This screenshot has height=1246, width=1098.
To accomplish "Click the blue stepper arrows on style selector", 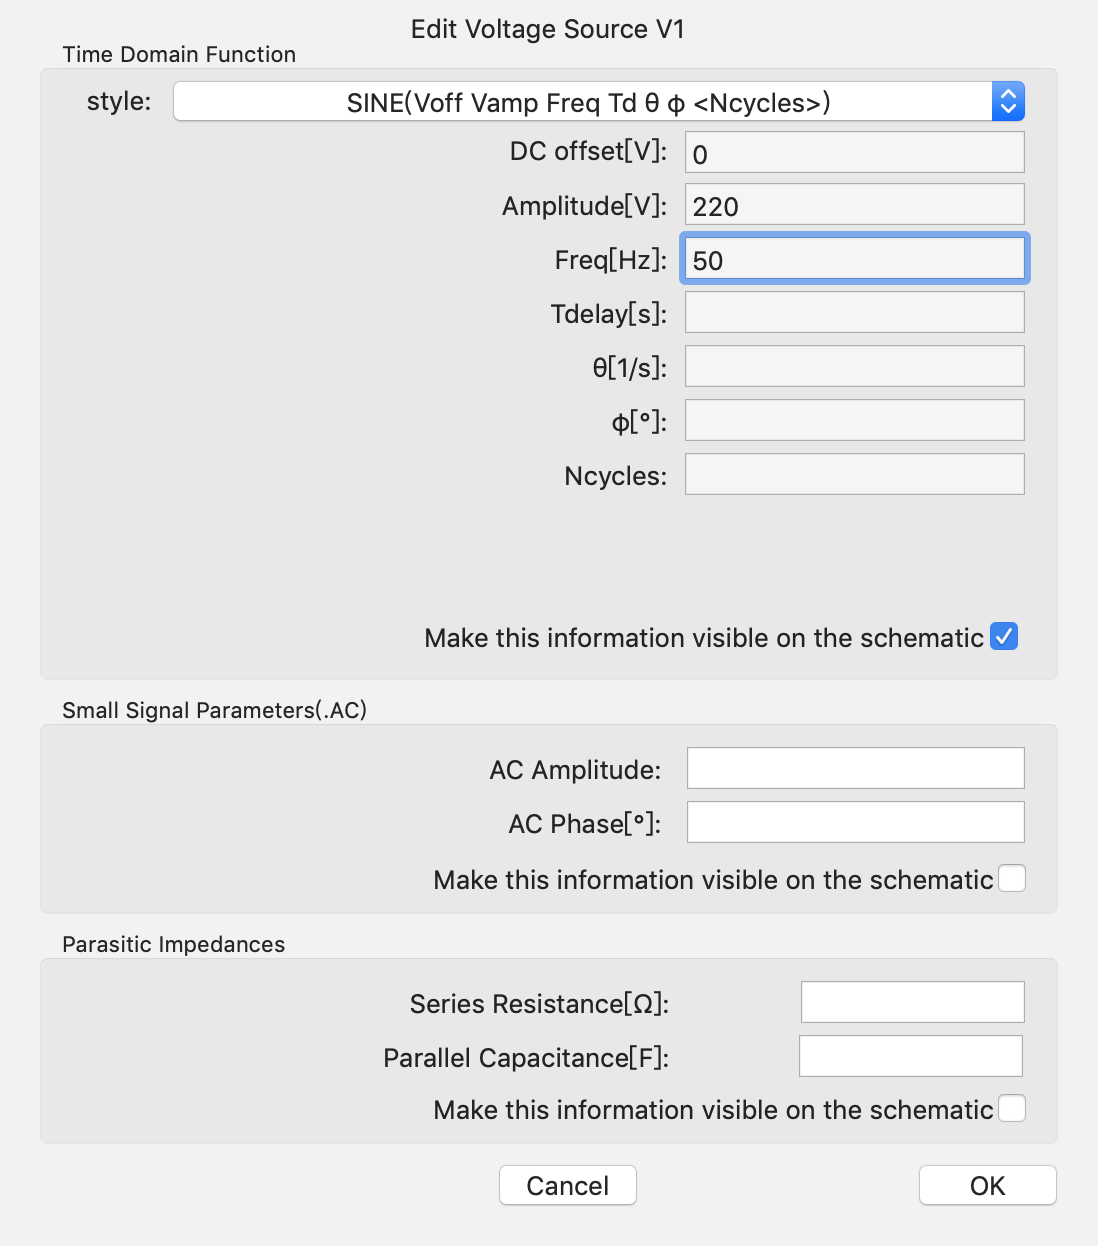I will [x=1008, y=101].
